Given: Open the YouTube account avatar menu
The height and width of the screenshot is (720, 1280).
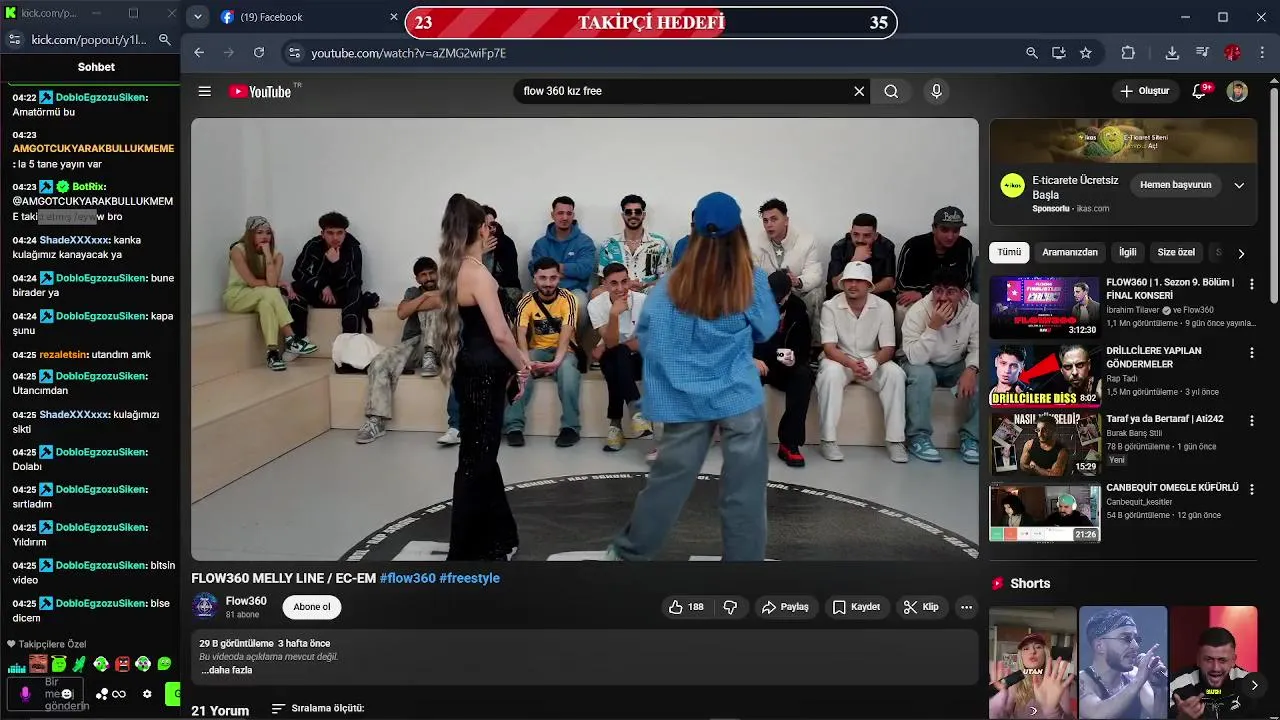Looking at the screenshot, I should point(1237,91).
